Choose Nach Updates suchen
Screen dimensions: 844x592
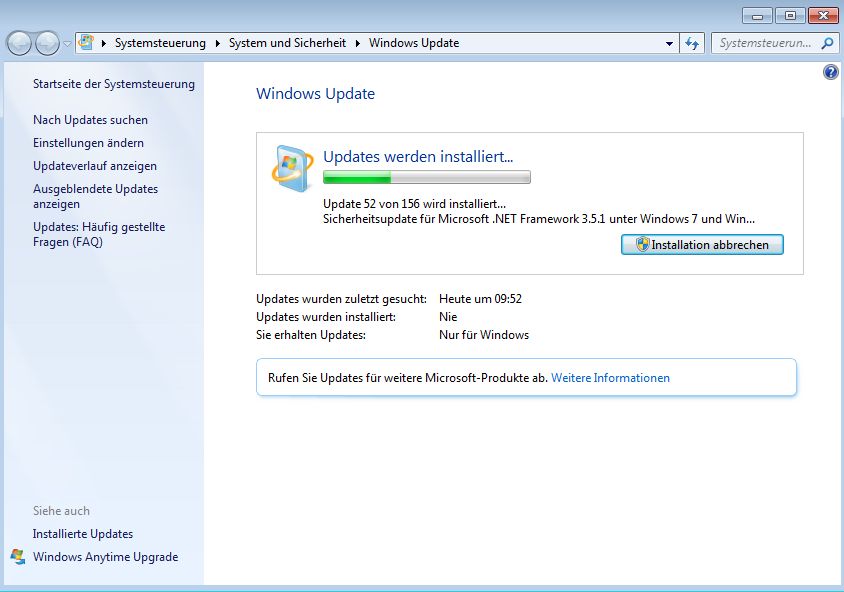click(90, 120)
